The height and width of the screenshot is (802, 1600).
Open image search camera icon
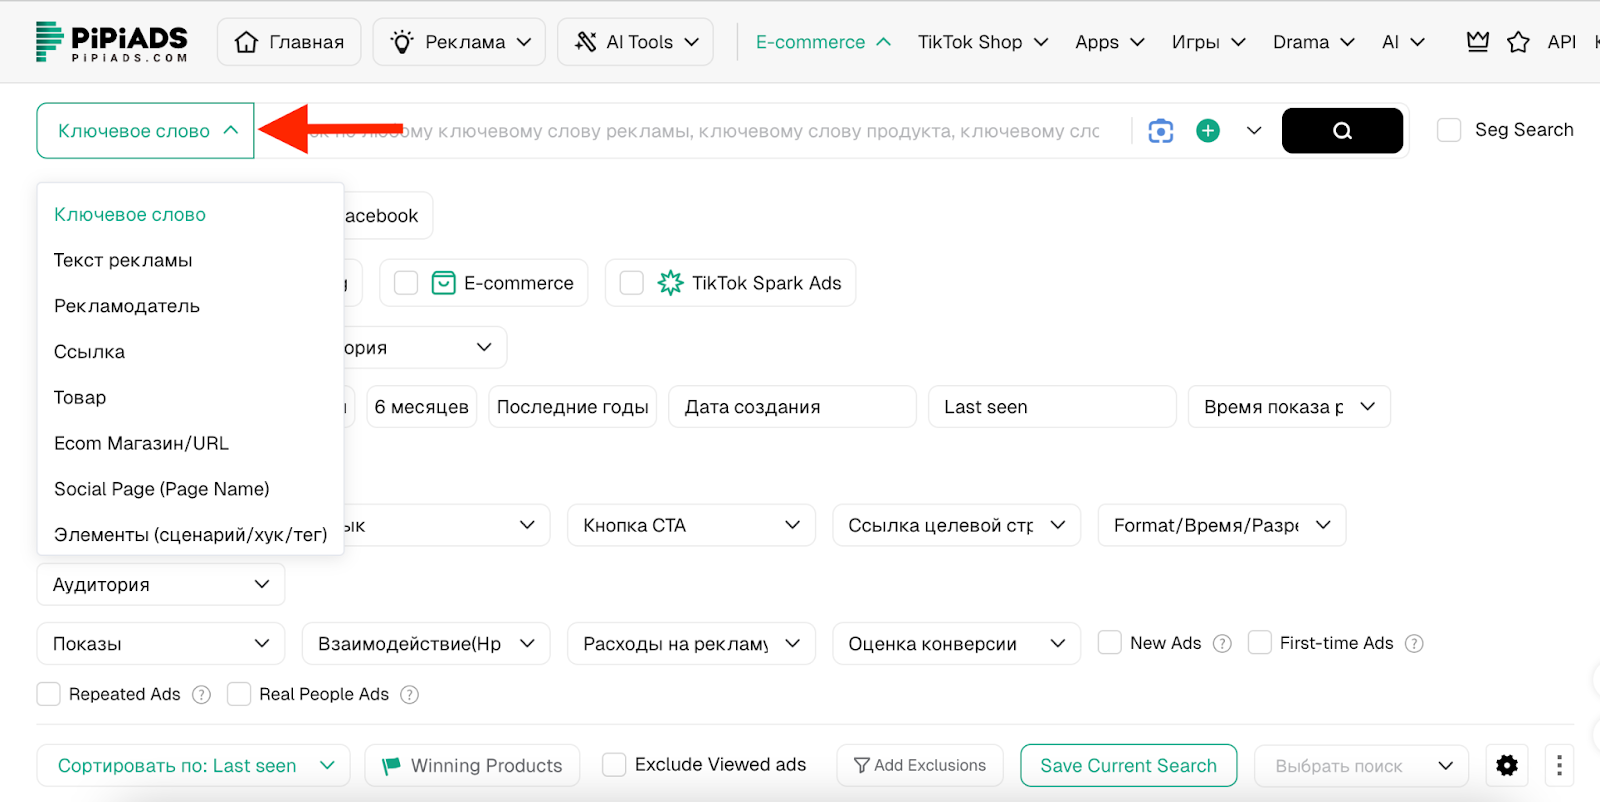tap(1160, 131)
